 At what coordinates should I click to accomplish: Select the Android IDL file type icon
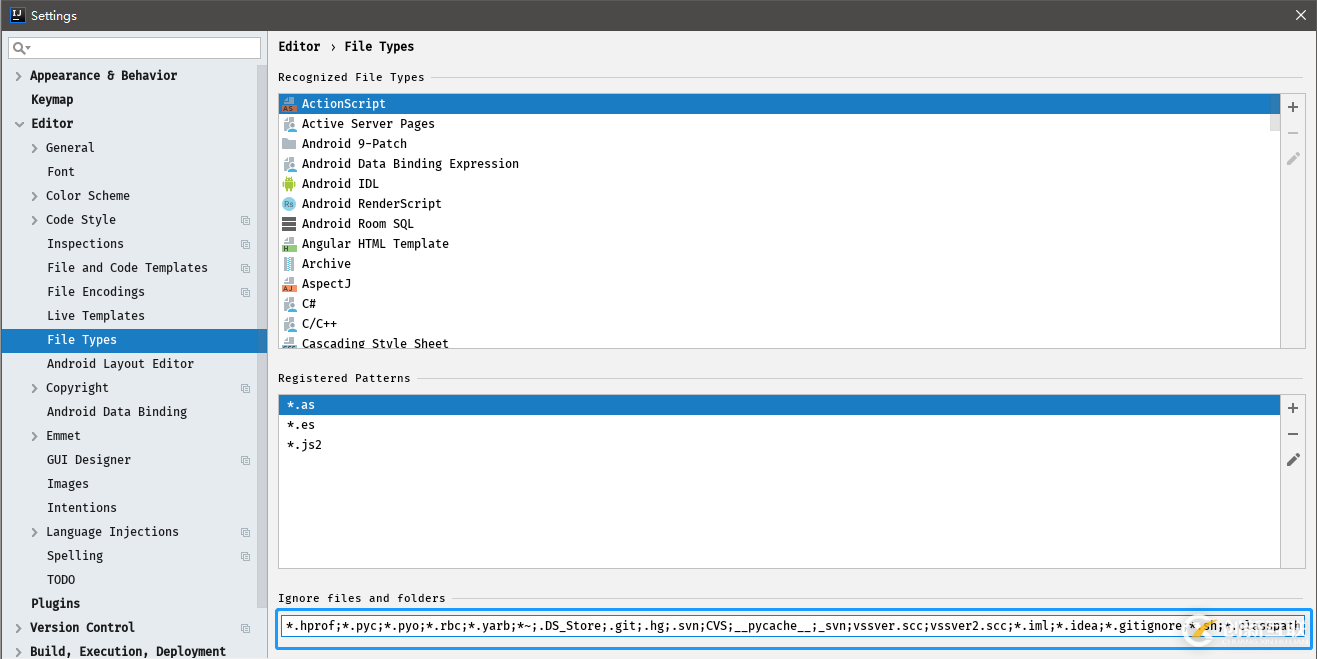click(x=289, y=184)
